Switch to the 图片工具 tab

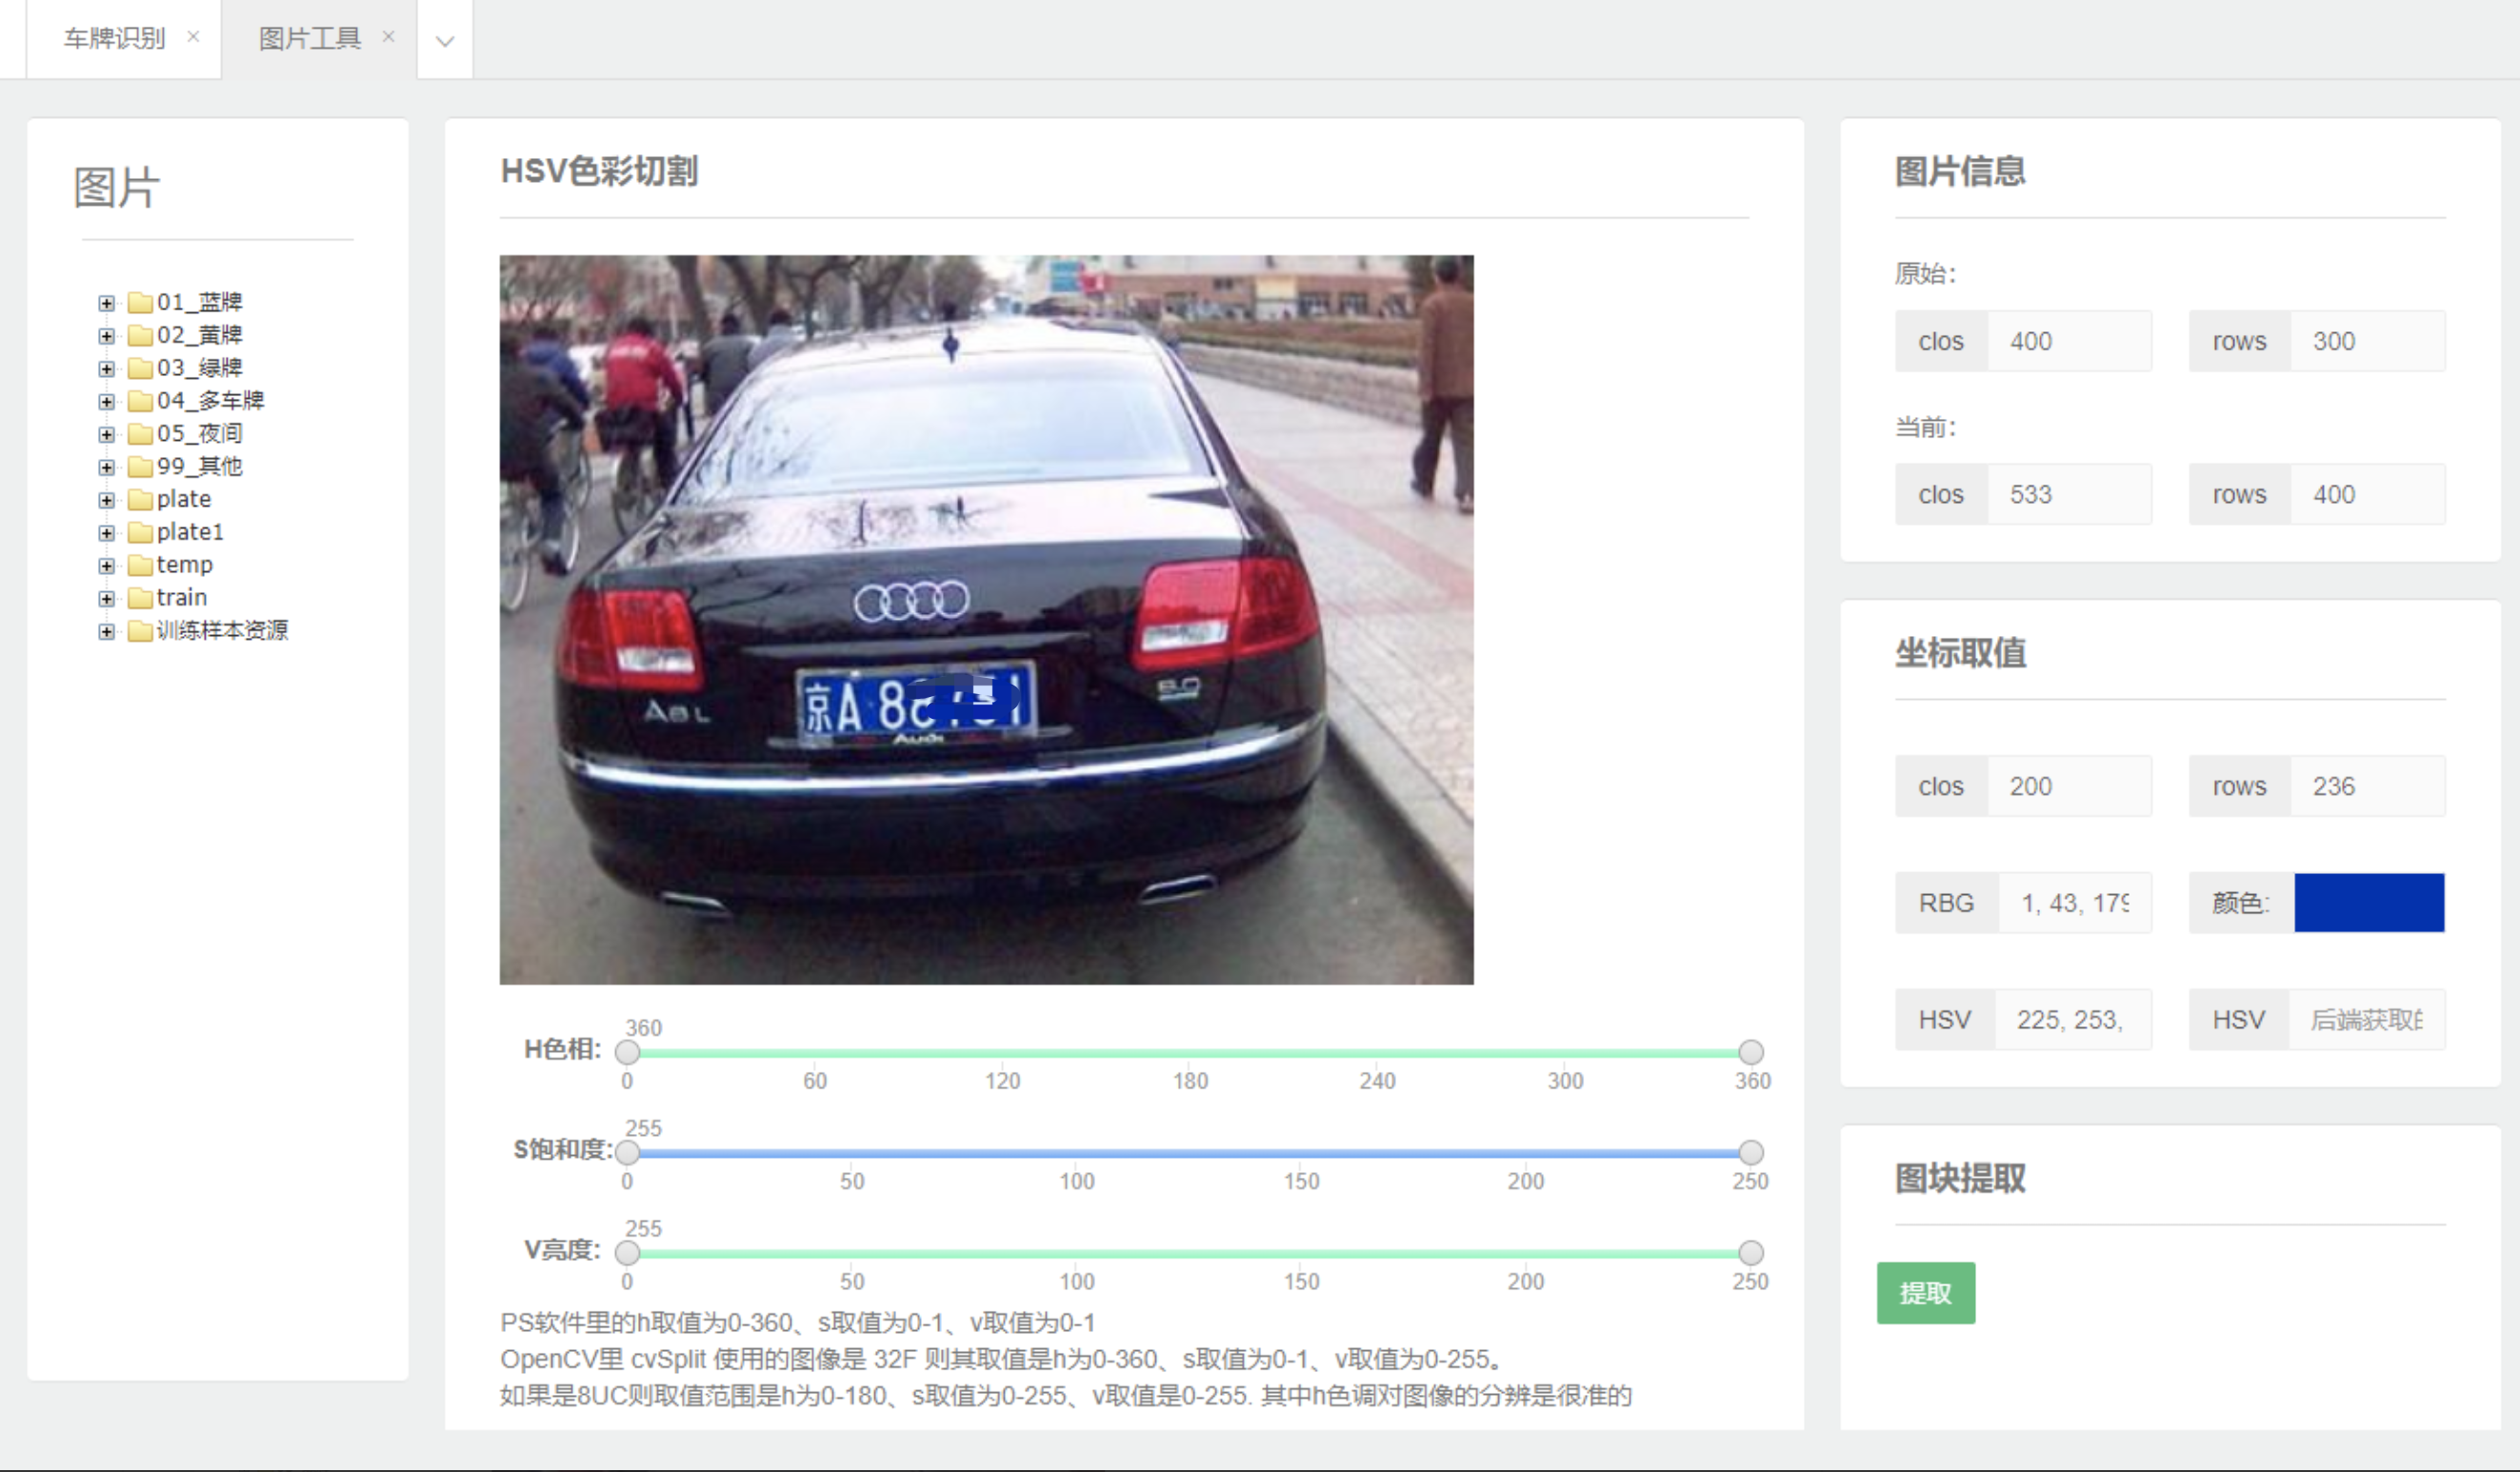pos(309,38)
